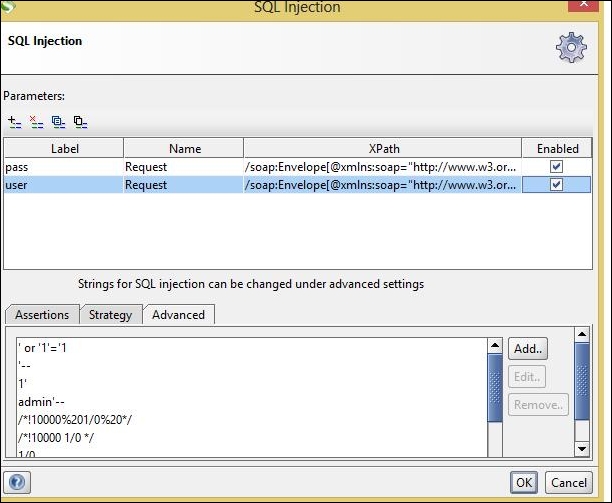Click the Cancel button
Screen dimensions: 612x503
click(x=569, y=482)
